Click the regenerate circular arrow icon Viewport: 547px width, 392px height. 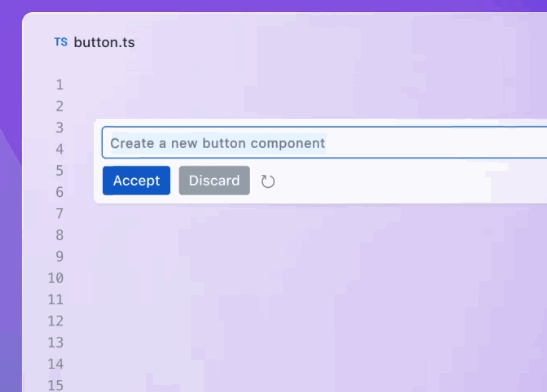[268, 181]
